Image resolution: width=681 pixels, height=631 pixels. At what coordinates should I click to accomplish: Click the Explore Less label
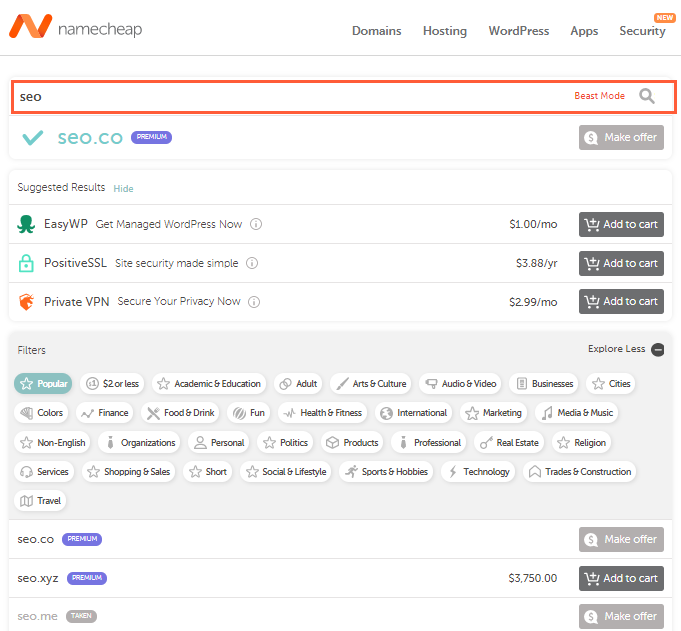(x=616, y=349)
